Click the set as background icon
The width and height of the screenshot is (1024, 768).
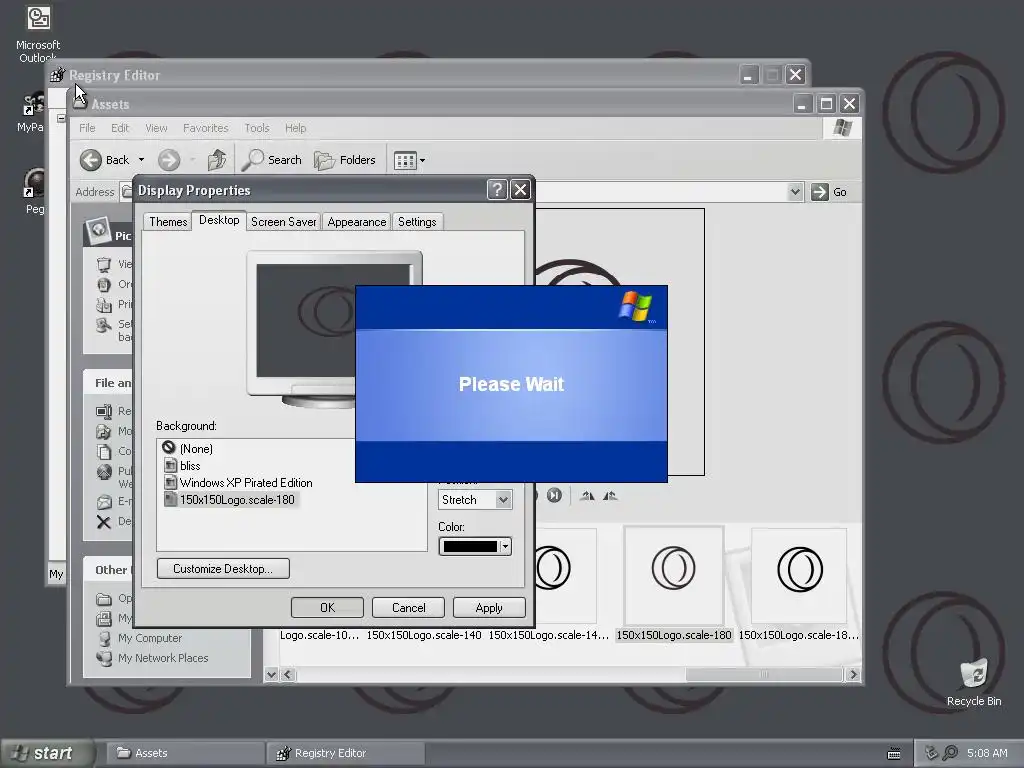click(104, 325)
